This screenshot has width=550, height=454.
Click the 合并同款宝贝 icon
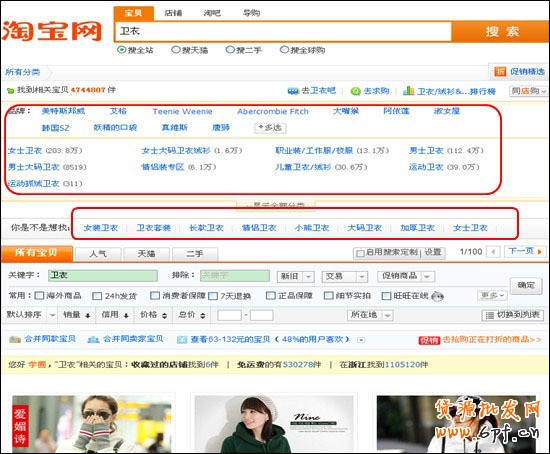15,339
